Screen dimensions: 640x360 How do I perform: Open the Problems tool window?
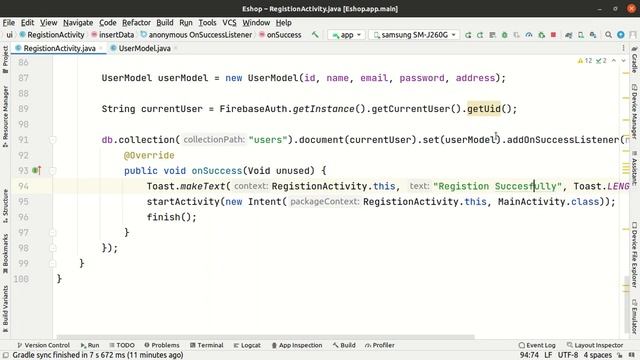pos(162,345)
